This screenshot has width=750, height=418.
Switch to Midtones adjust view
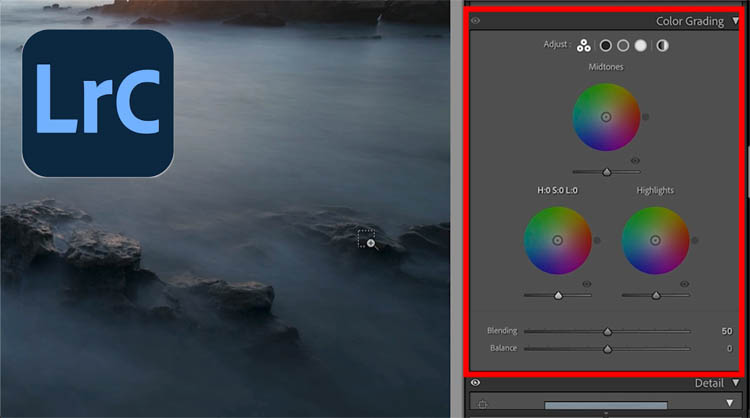(623, 45)
